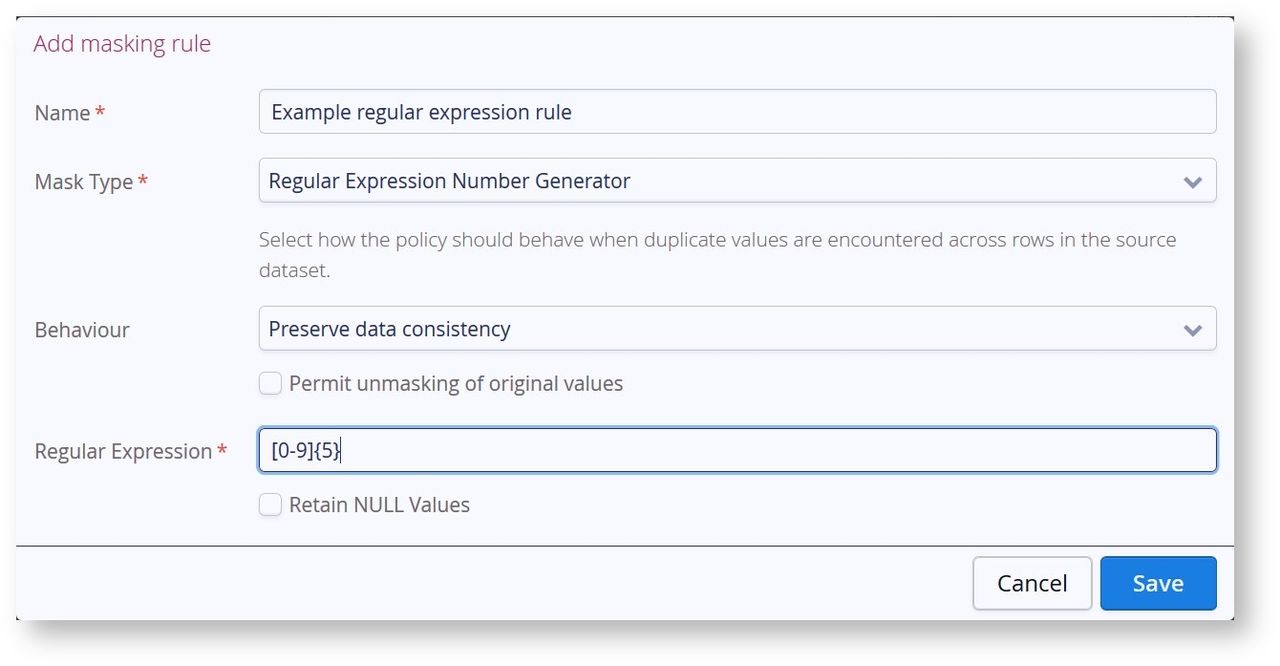Click the Name field label

62,113
